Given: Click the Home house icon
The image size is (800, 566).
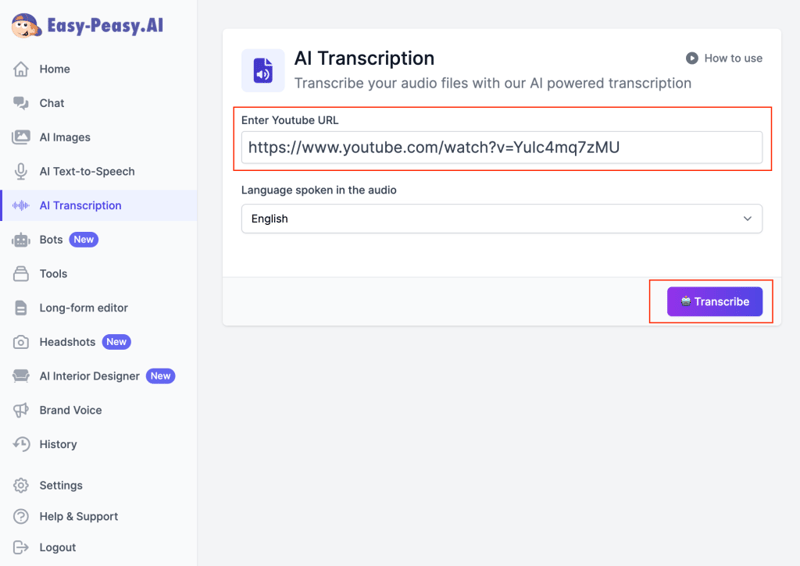Looking at the screenshot, I should tap(21, 69).
